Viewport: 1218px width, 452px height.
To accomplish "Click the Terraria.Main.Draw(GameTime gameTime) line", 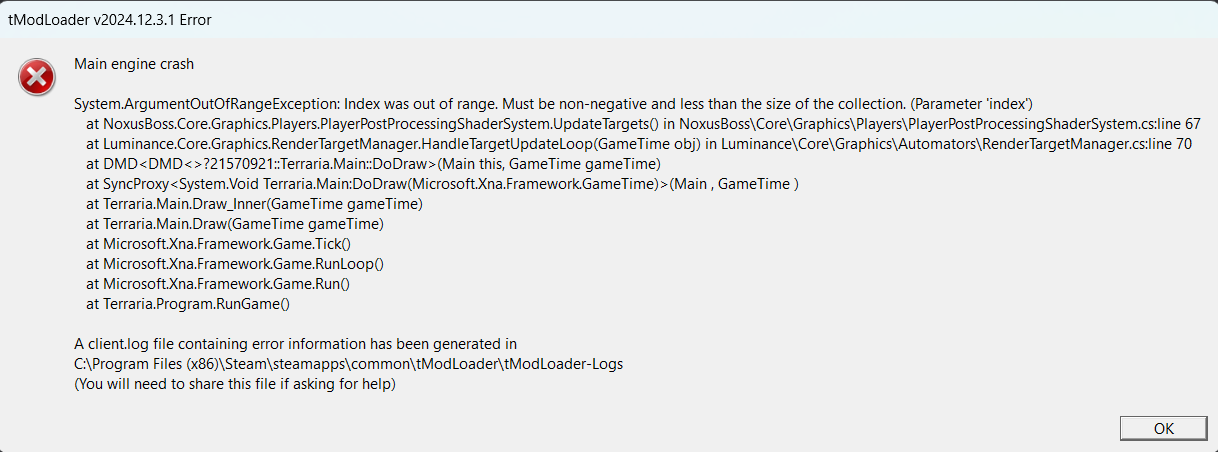I will click(235, 224).
